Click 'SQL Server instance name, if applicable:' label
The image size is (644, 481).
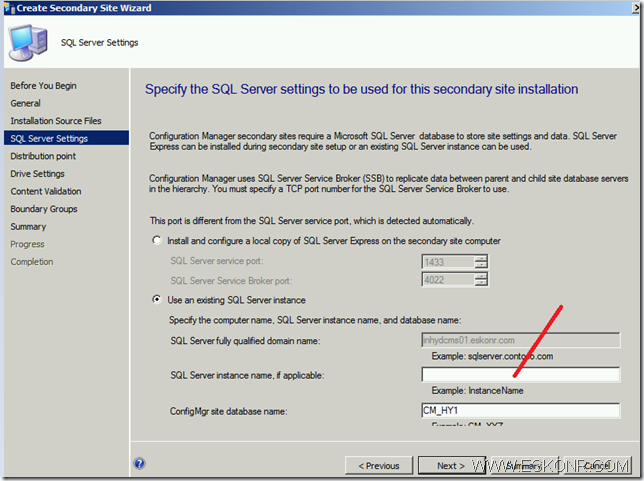pyautogui.click(x=247, y=375)
